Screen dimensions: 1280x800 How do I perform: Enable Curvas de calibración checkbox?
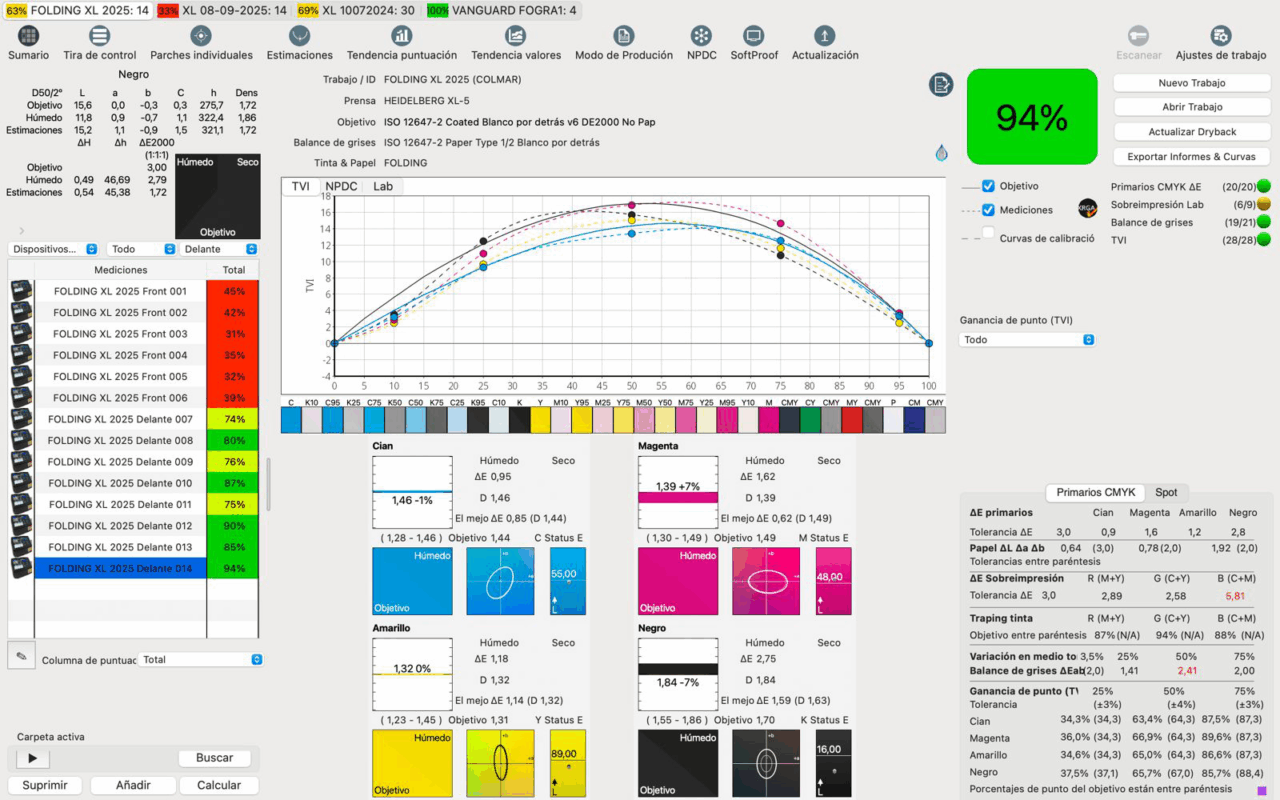click(x=988, y=234)
